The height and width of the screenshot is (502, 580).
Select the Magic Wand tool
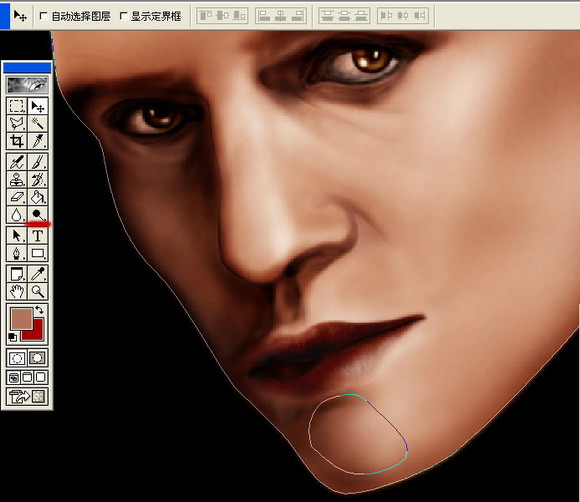(38, 124)
